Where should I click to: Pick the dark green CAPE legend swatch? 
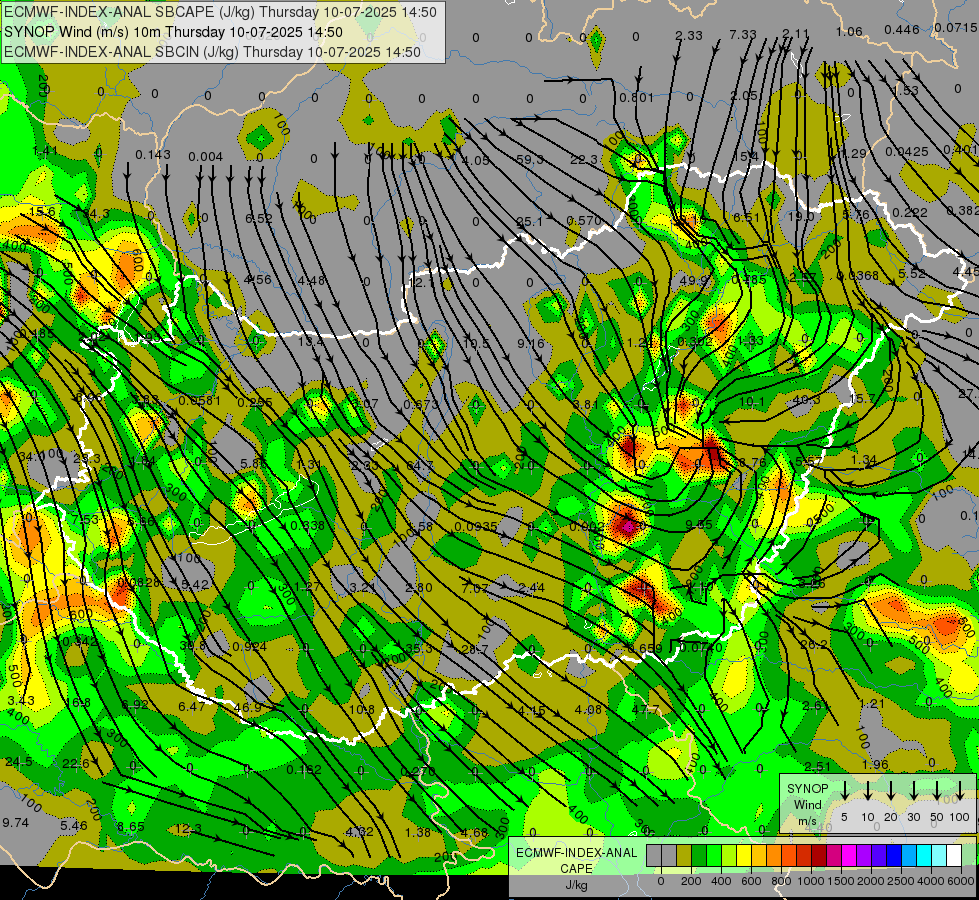[699, 856]
